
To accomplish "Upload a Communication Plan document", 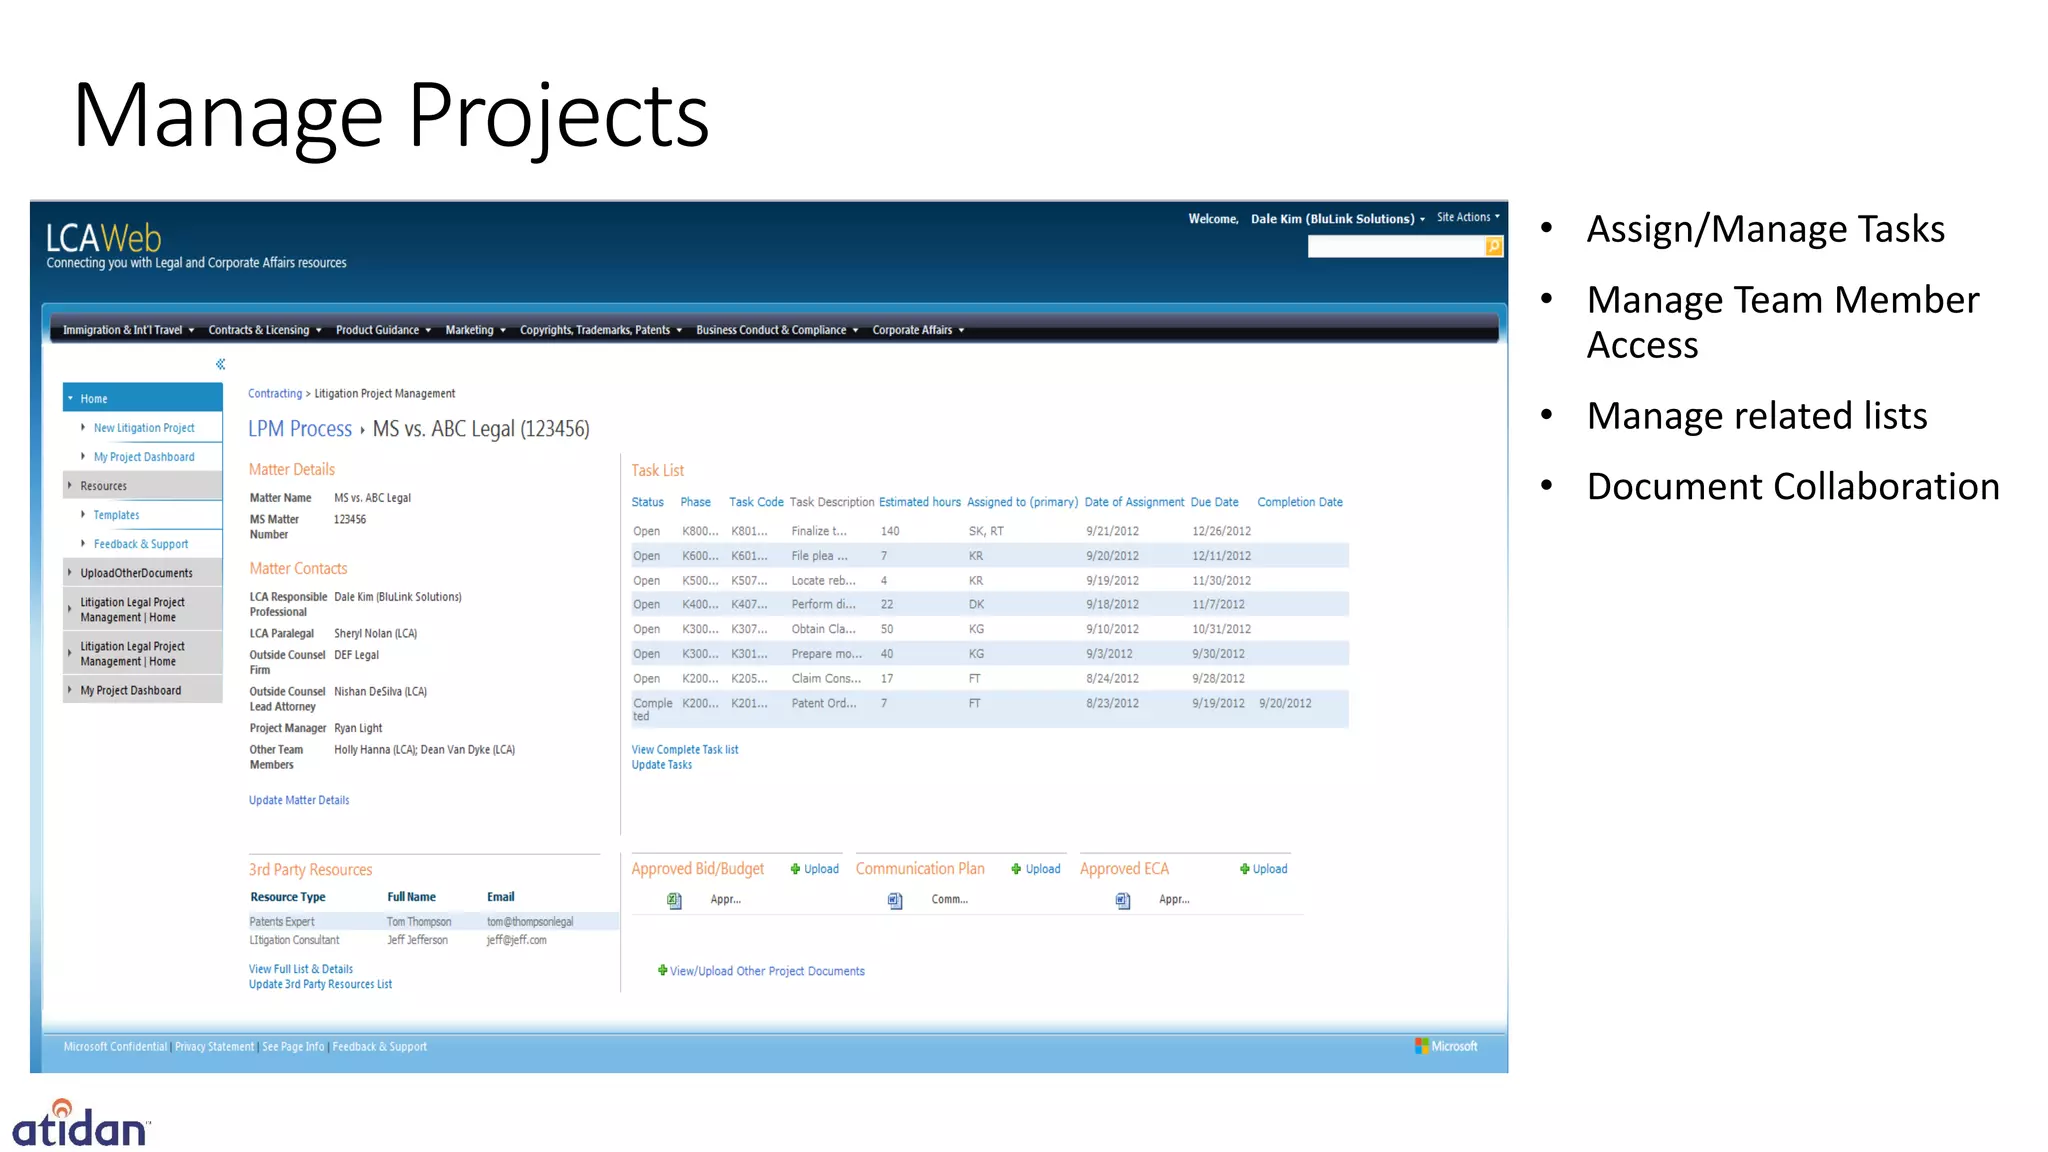I will tap(1035, 869).
